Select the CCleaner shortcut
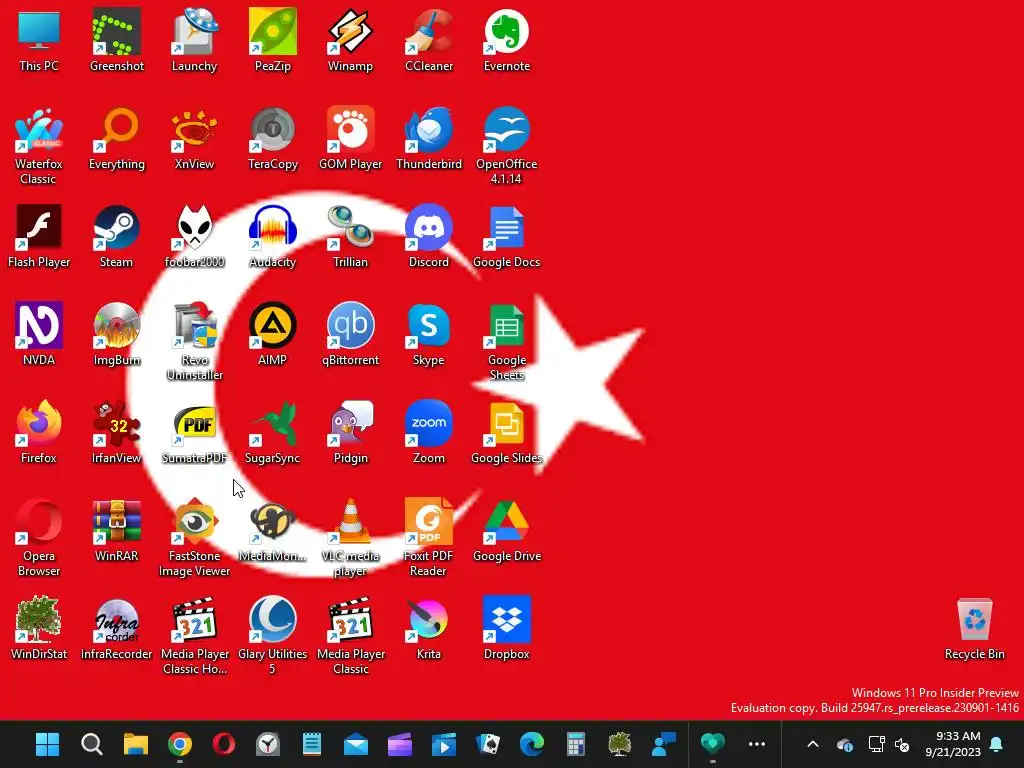Screen dimensions: 1024x768 [x=429, y=40]
